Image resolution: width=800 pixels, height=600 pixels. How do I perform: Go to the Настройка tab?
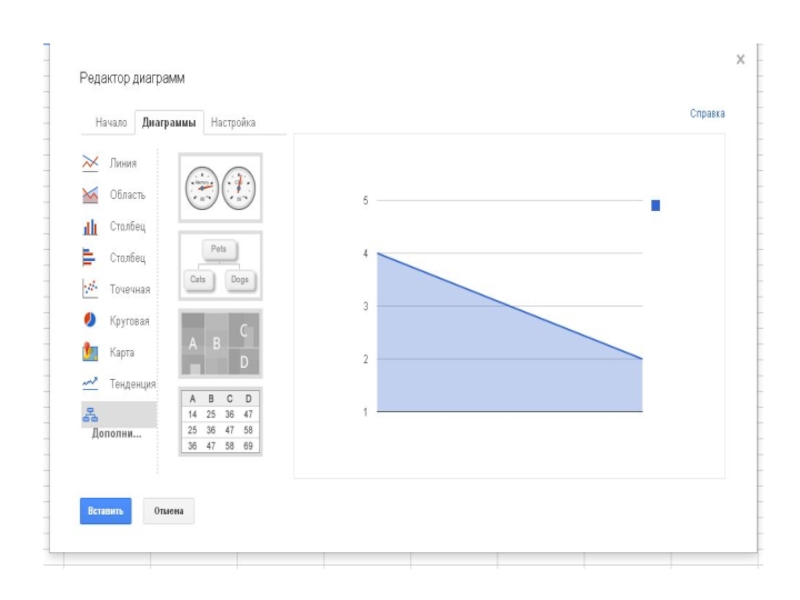click(233, 122)
